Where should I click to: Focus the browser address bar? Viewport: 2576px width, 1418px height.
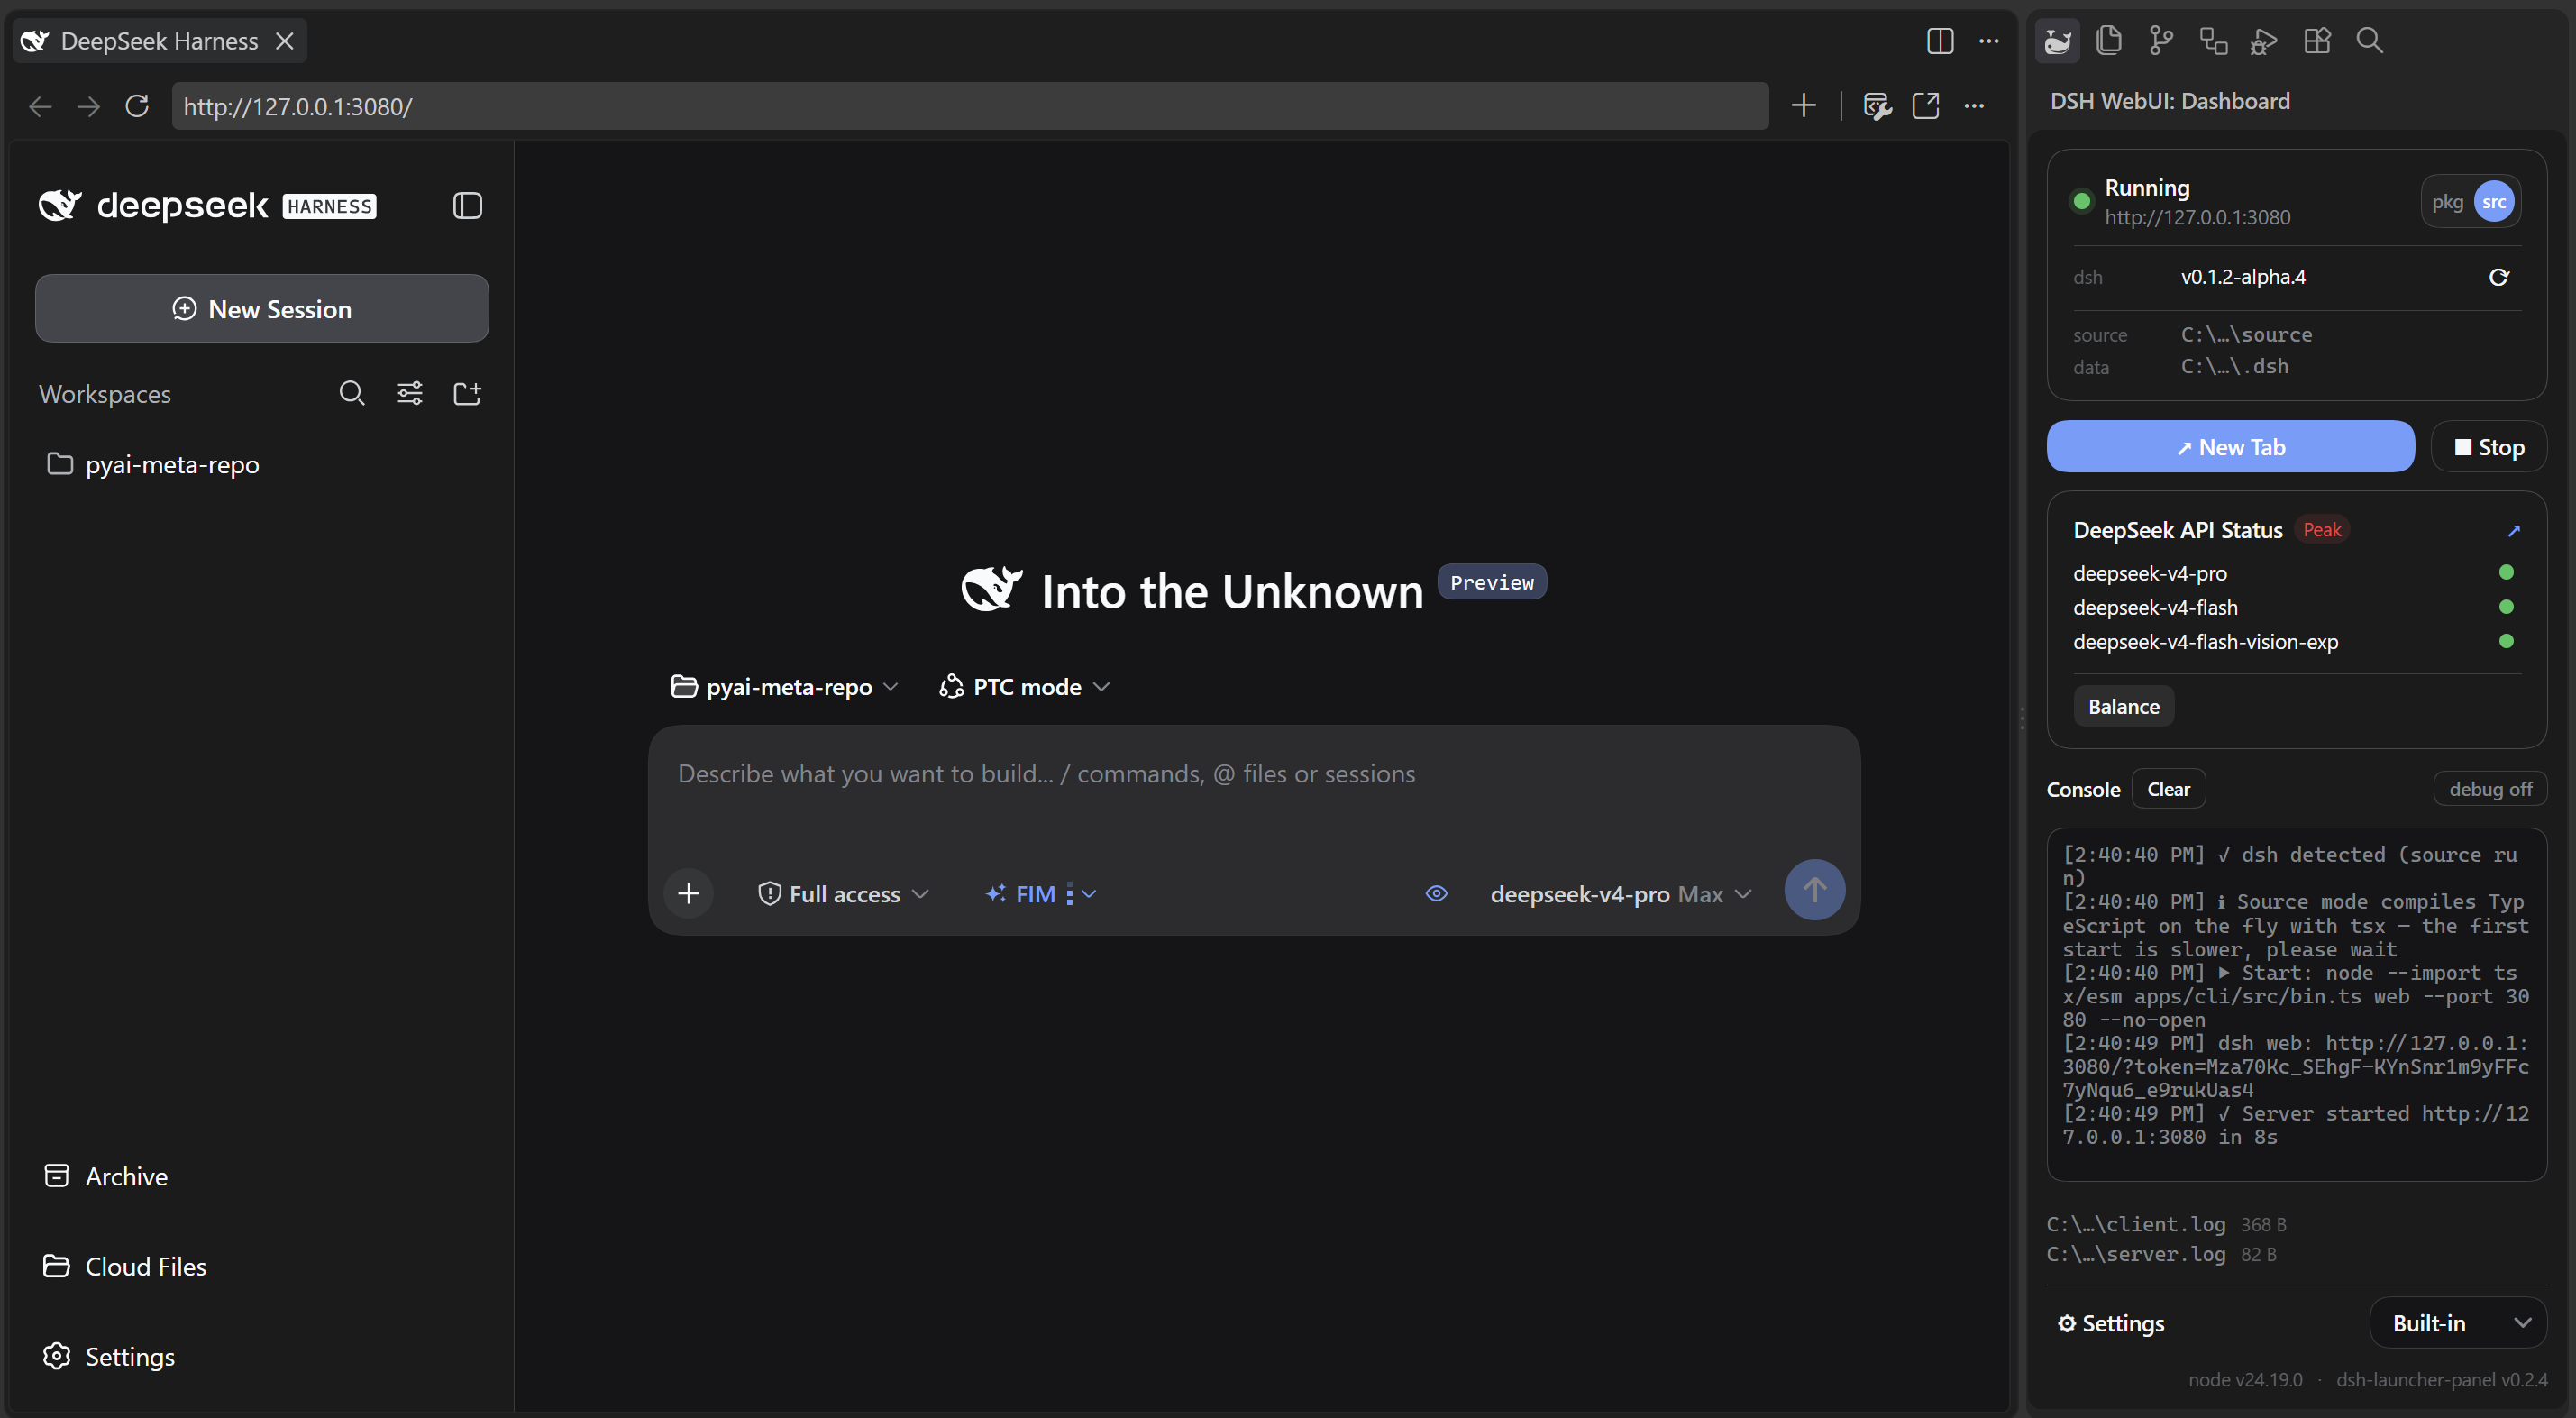pos(969,106)
